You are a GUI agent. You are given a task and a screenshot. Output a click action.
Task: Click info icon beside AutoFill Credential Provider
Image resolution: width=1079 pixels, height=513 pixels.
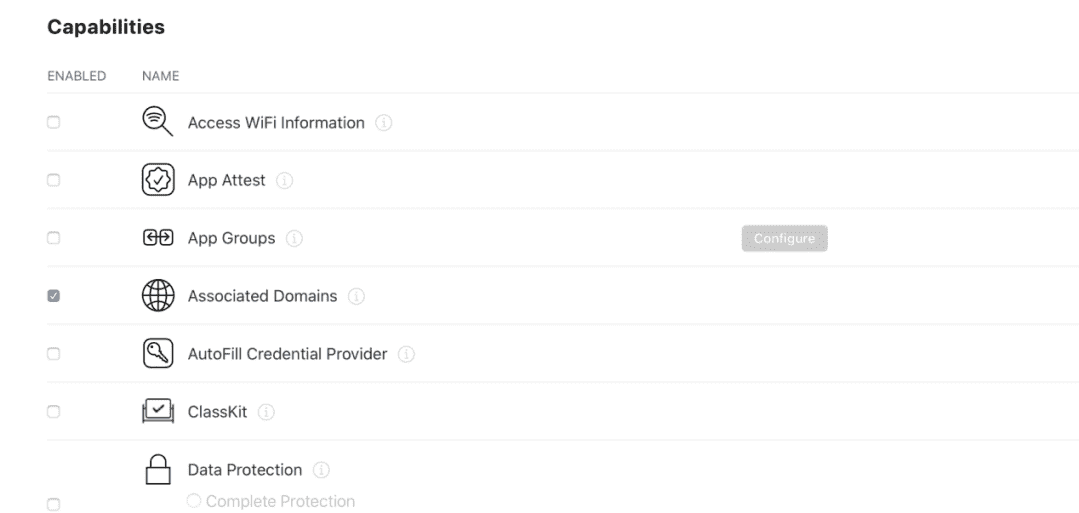coord(406,354)
